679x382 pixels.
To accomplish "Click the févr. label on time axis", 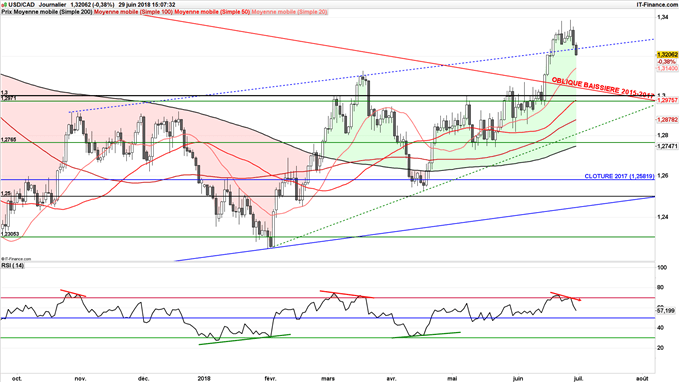I will [270, 378].
